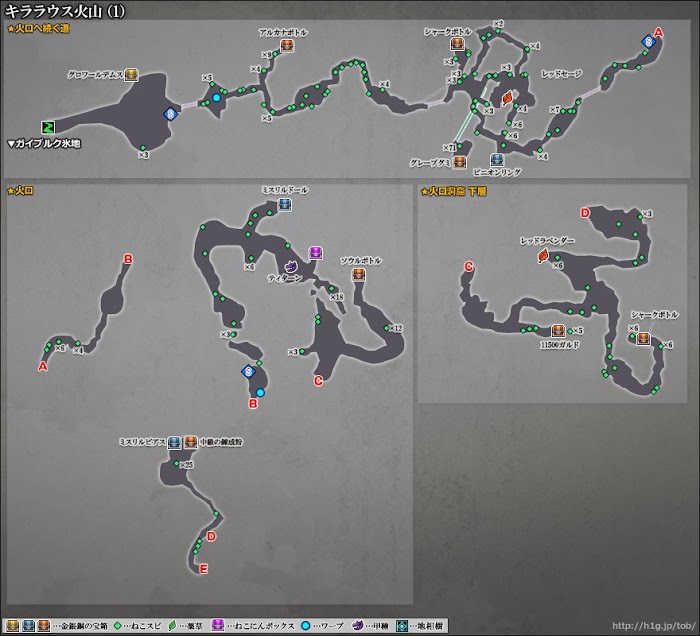Select the ★火口洞窟 下層 section heading
The image size is (700, 636).
tap(454, 191)
